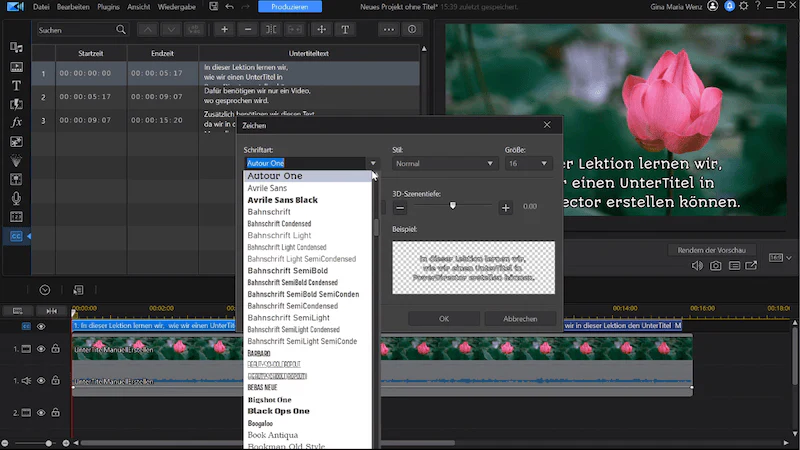Screen dimensions: 800x450
Task: Click the preview volume speaker icon
Action: pos(697,266)
